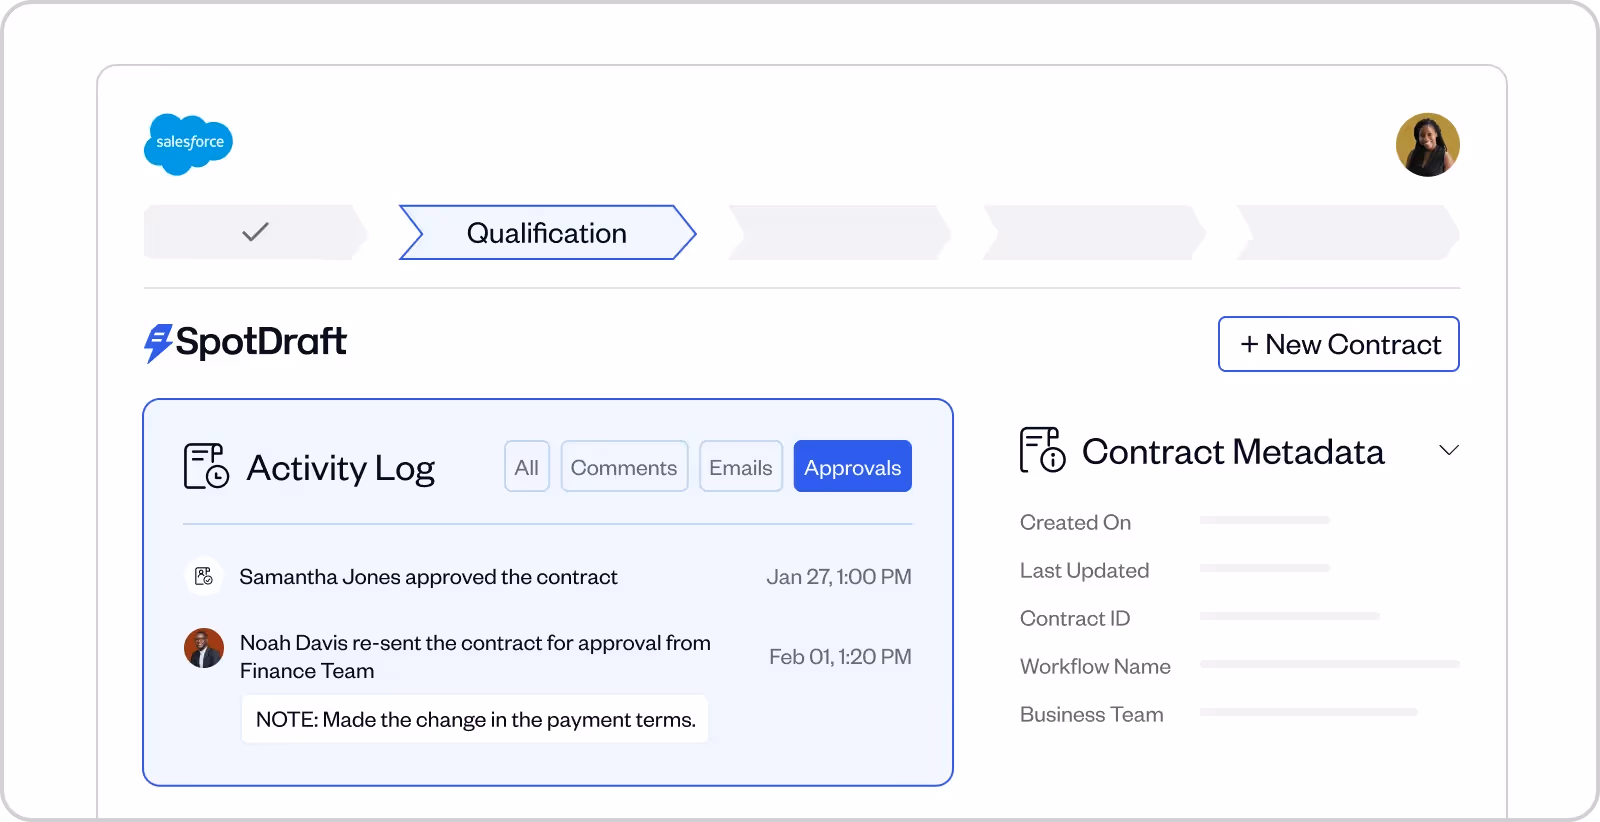Click the Business Team field label

pyautogui.click(x=1091, y=714)
